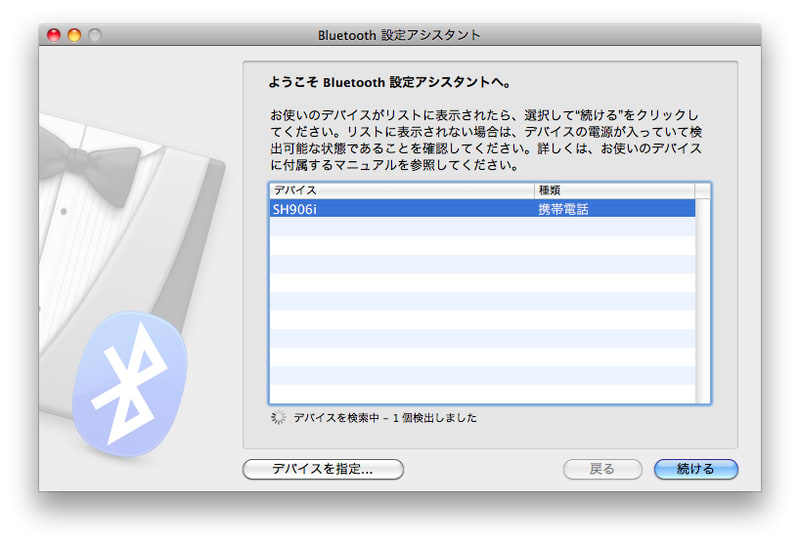Click the device list vertical scrollbar
800x545 pixels.
(x=703, y=300)
